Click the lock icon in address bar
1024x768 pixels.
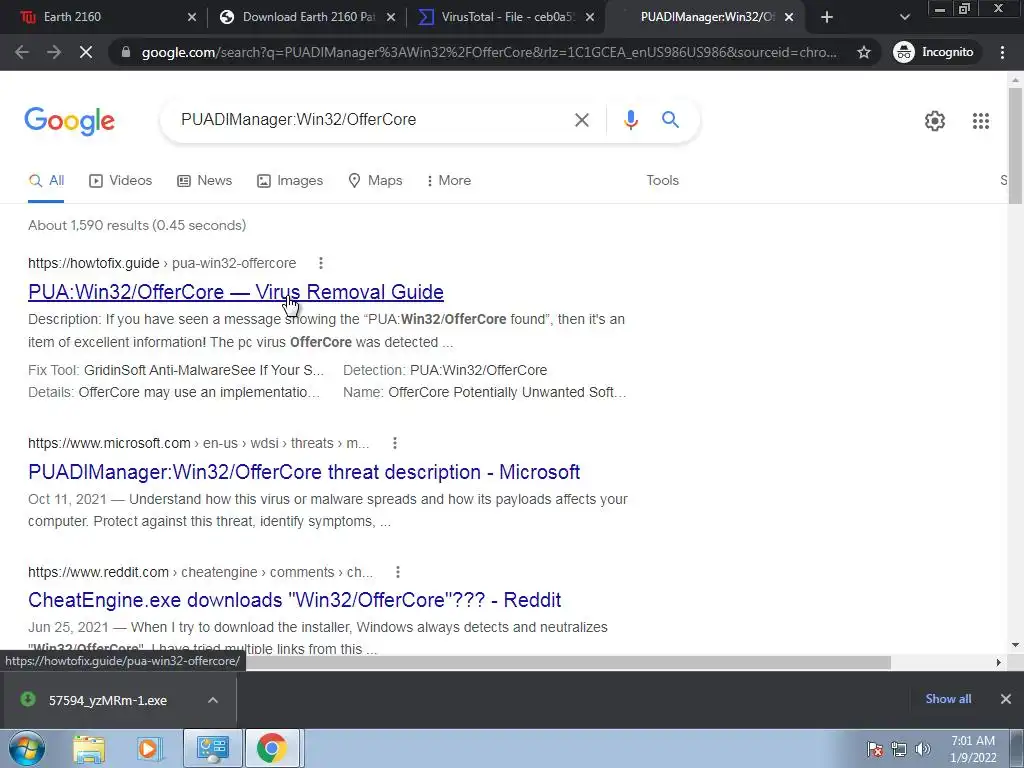pos(126,52)
